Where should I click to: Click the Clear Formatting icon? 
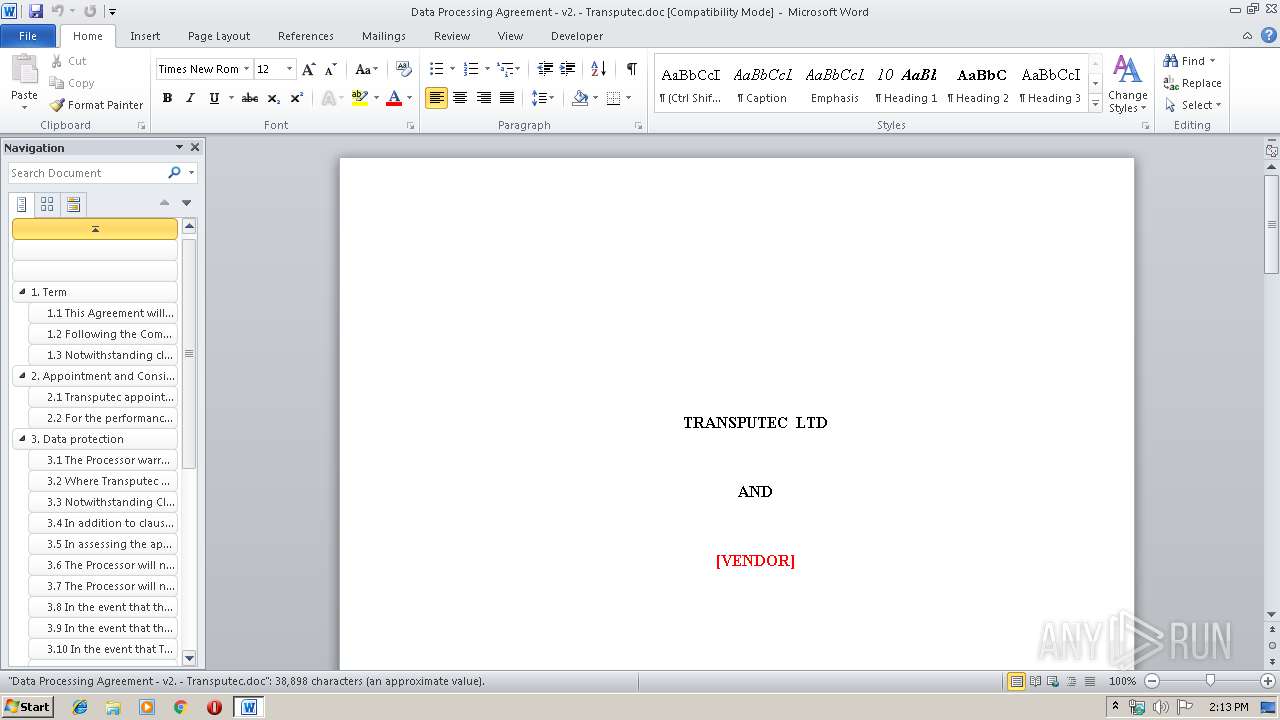(x=404, y=69)
